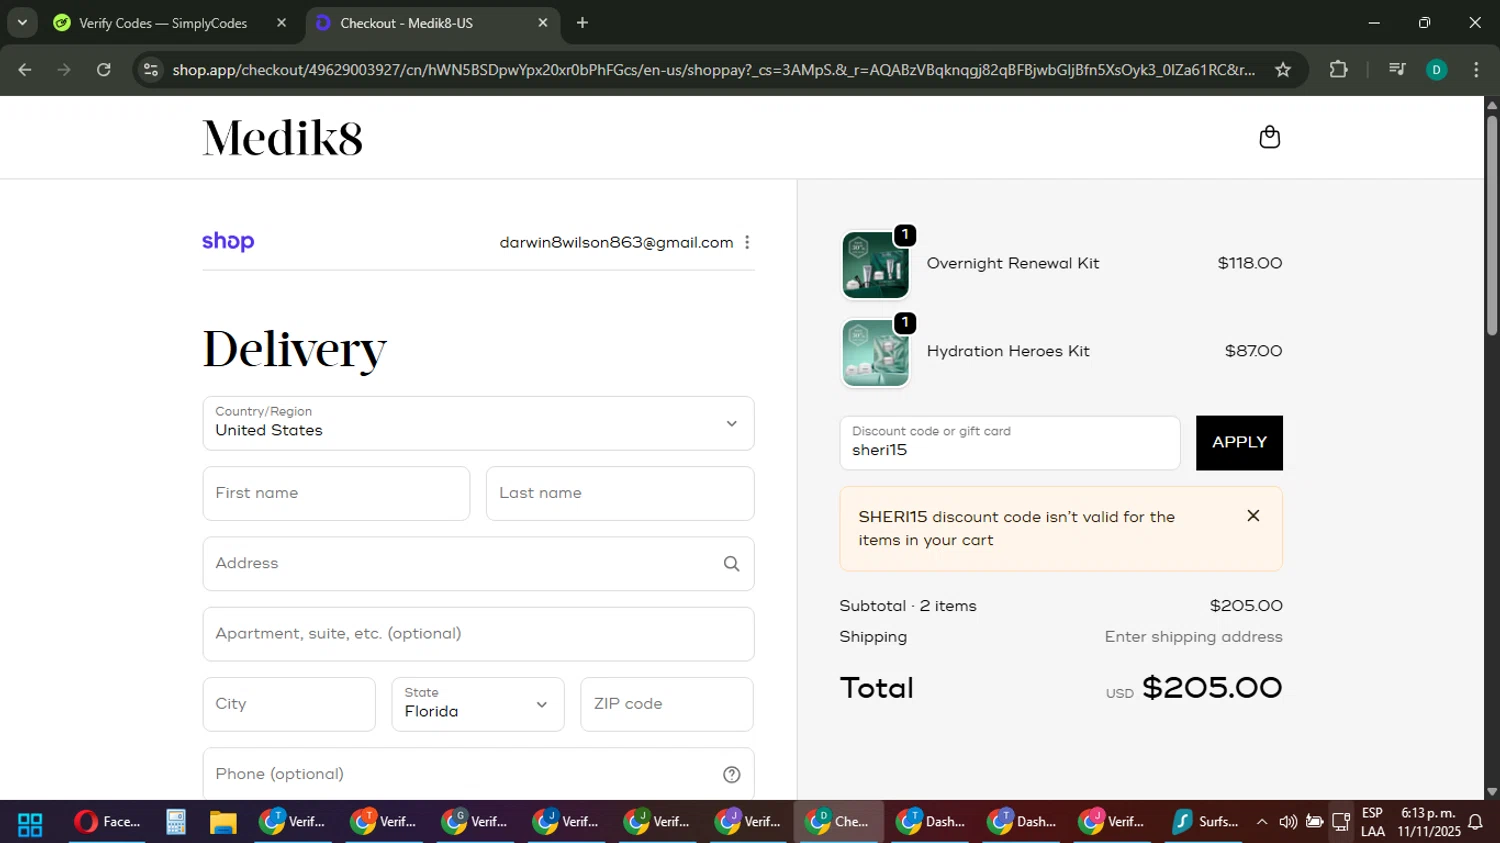Click the Hydration Heroes Kit product name

pyautogui.click(x=1008, y=351)
